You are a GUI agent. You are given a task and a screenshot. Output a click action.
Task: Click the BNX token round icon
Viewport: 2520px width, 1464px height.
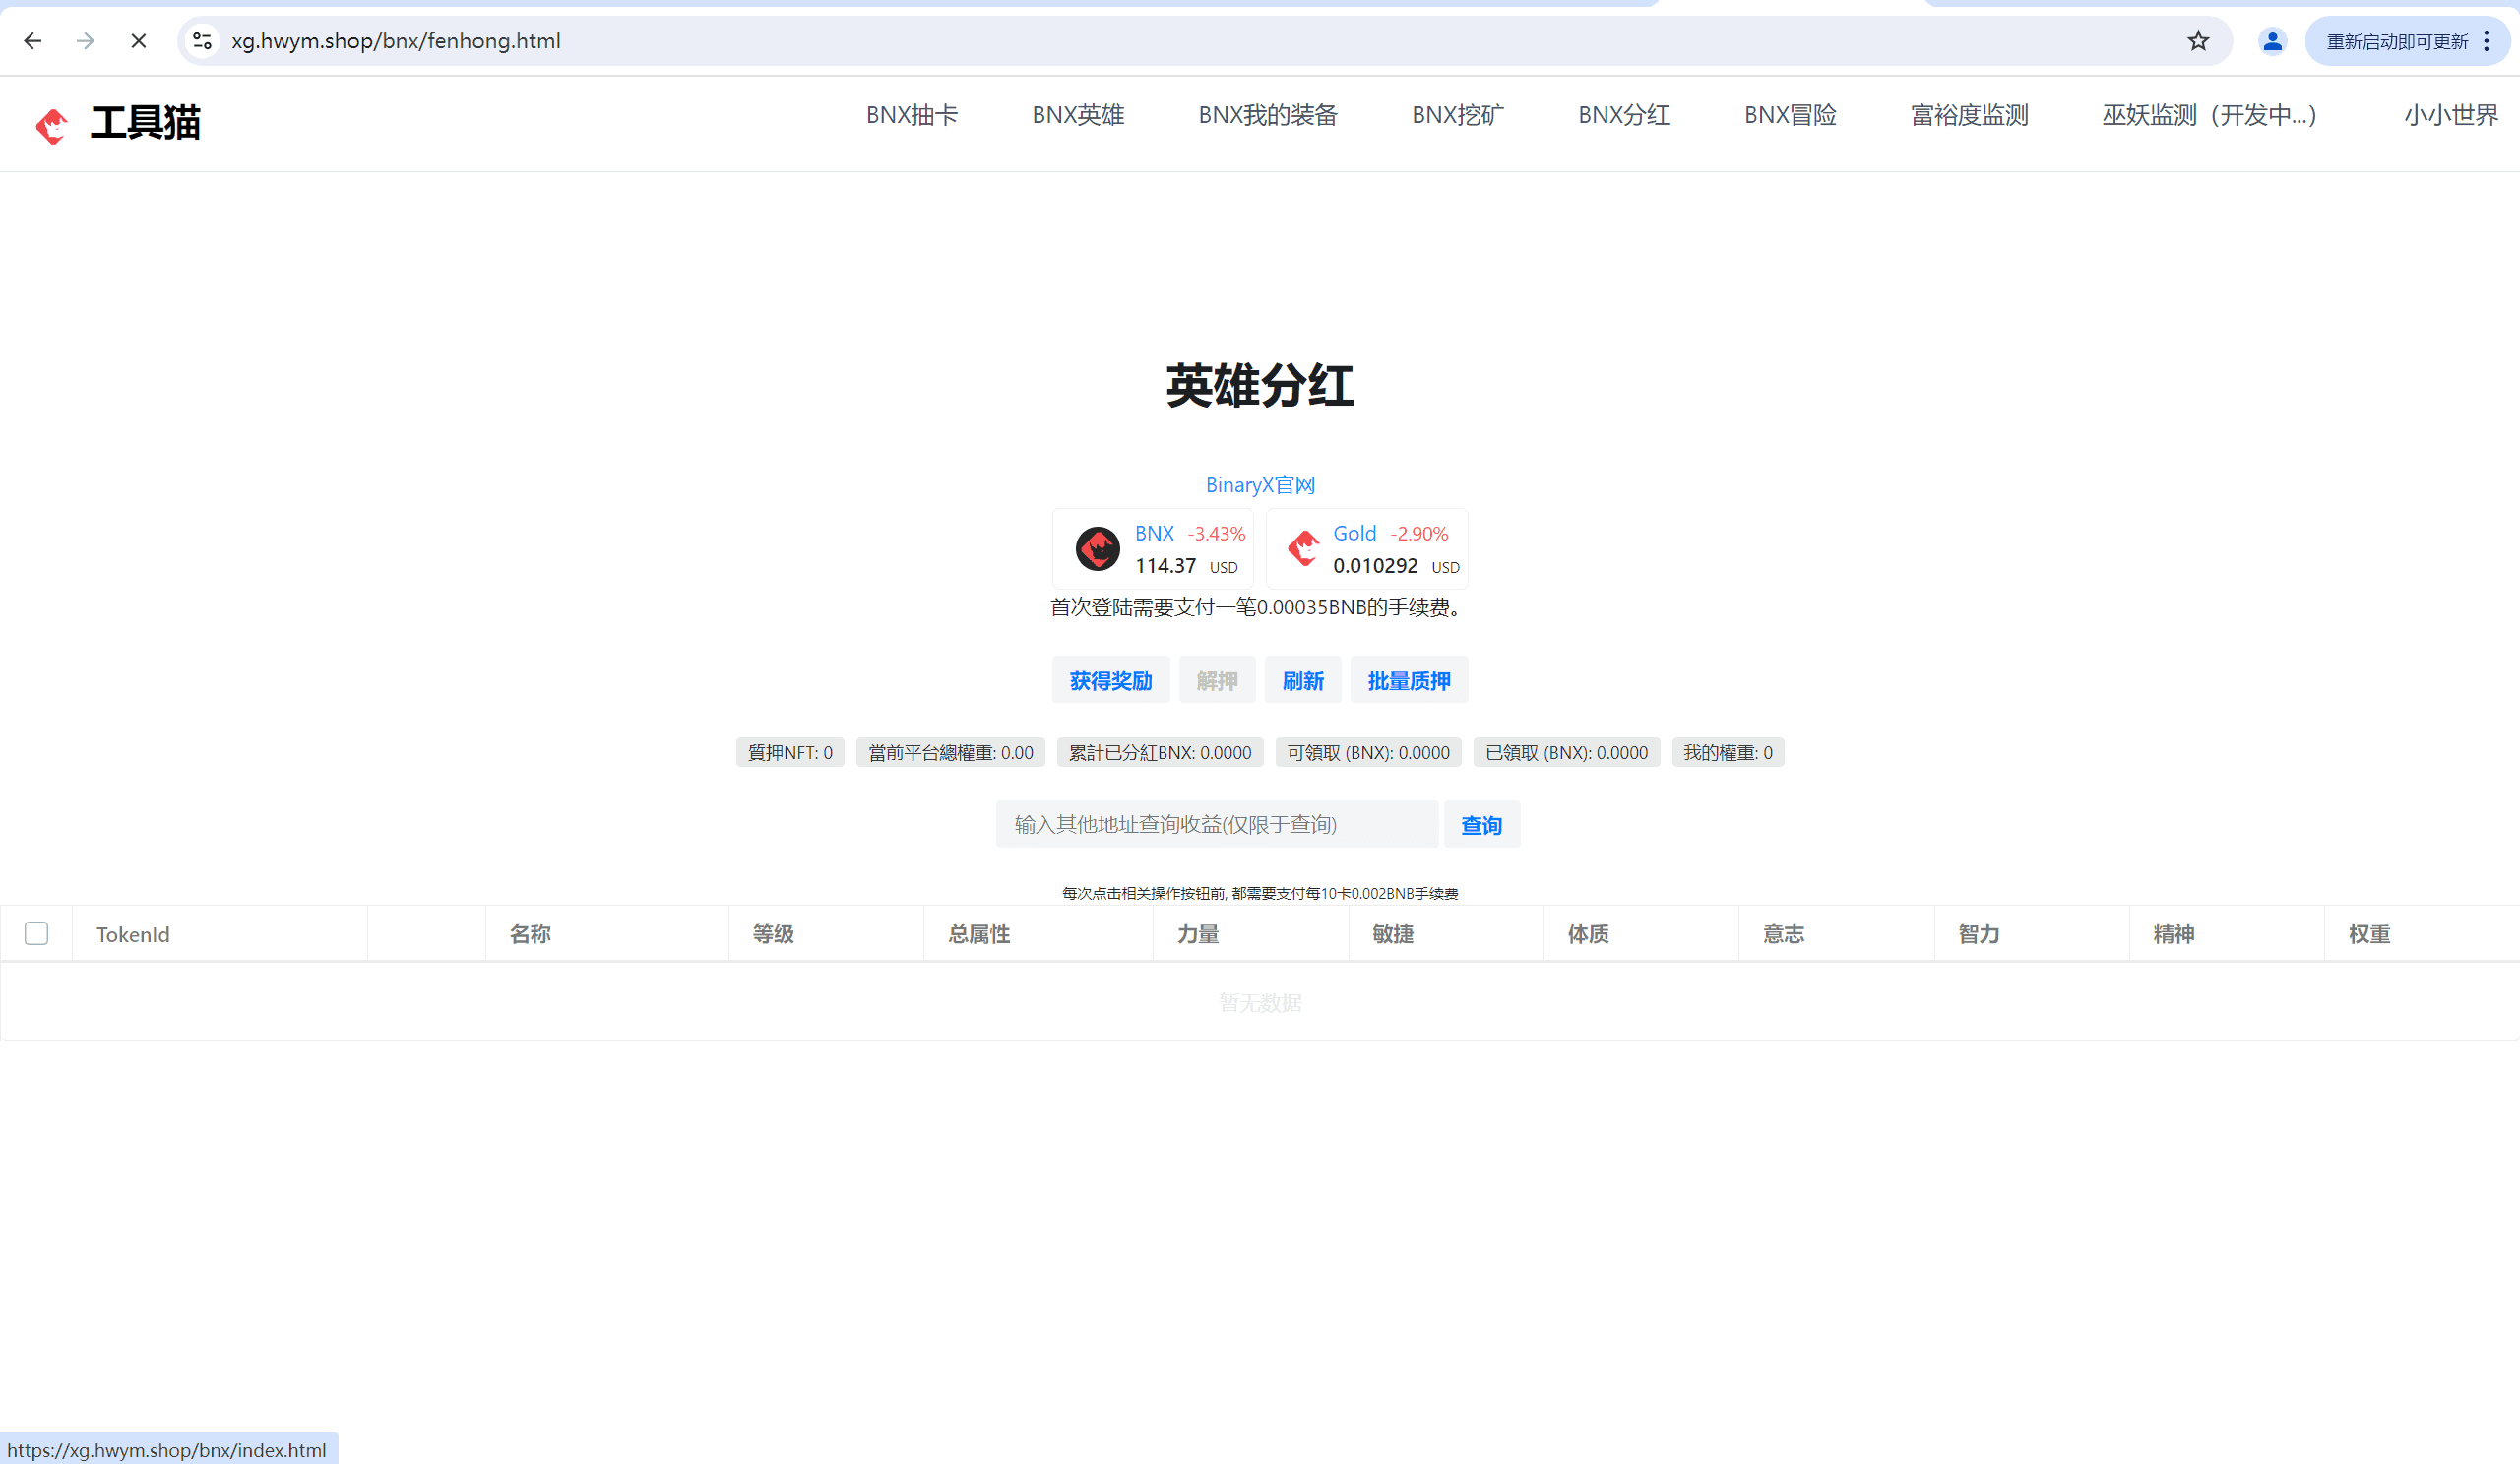(1097, 549)
